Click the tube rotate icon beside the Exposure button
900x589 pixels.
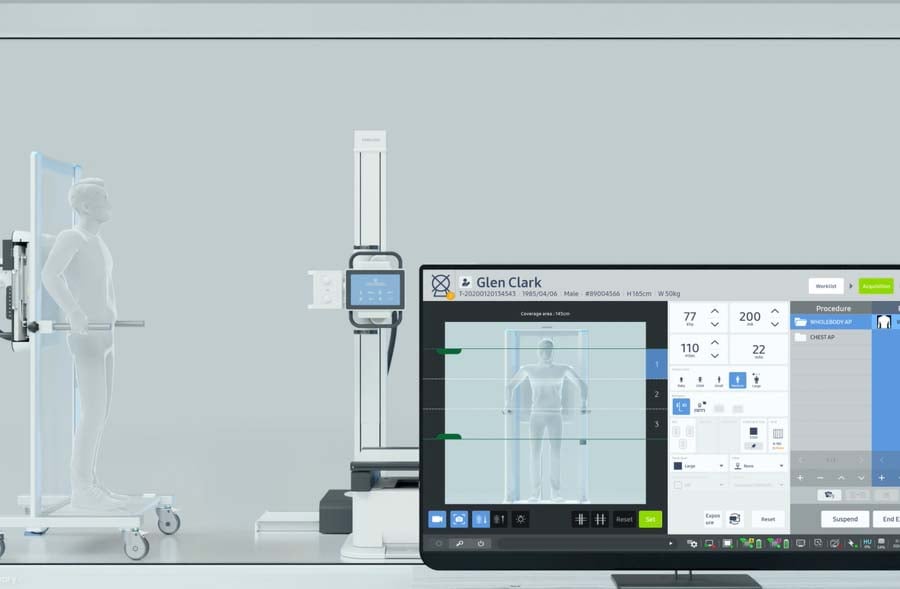coord(735,518)
